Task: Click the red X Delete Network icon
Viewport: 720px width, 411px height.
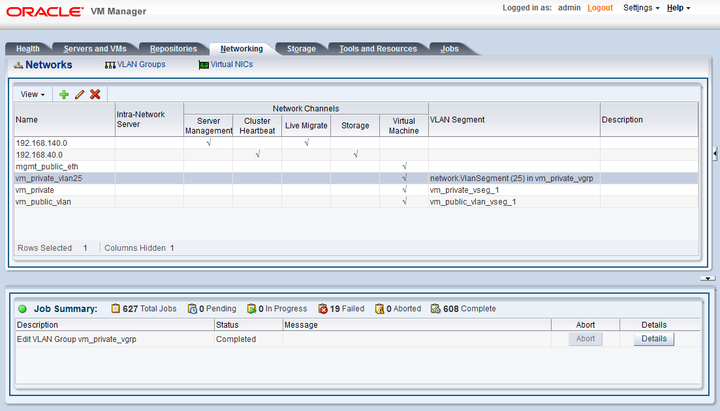Action: 95,94
